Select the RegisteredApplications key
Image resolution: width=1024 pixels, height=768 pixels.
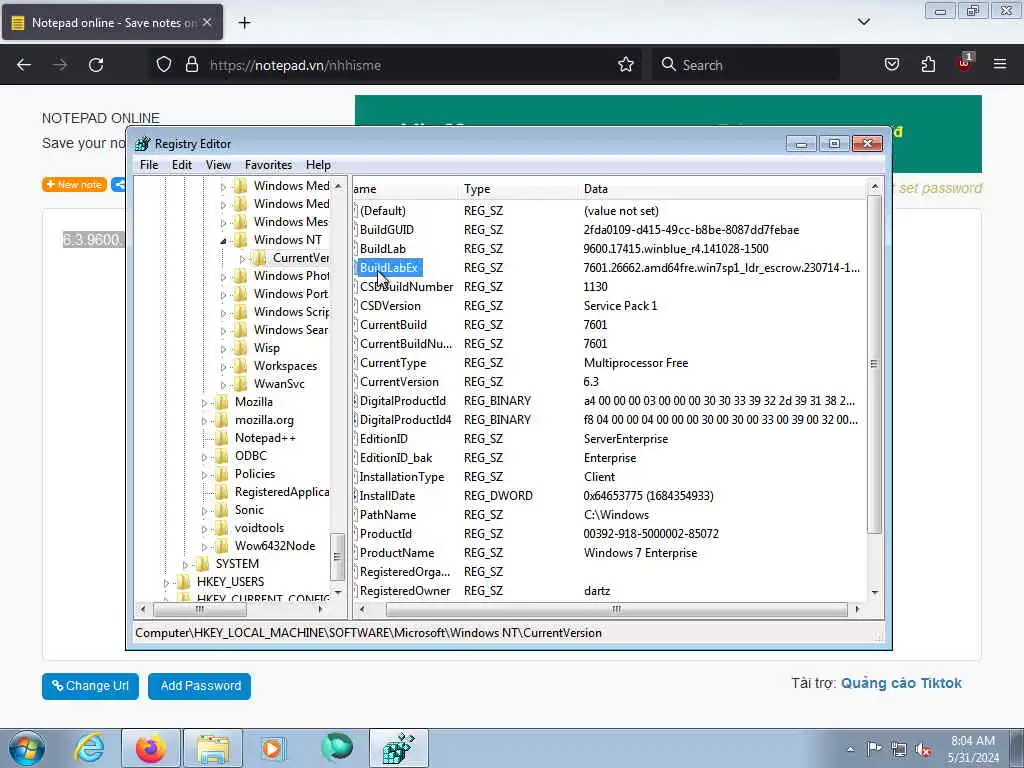click(281, 492)
